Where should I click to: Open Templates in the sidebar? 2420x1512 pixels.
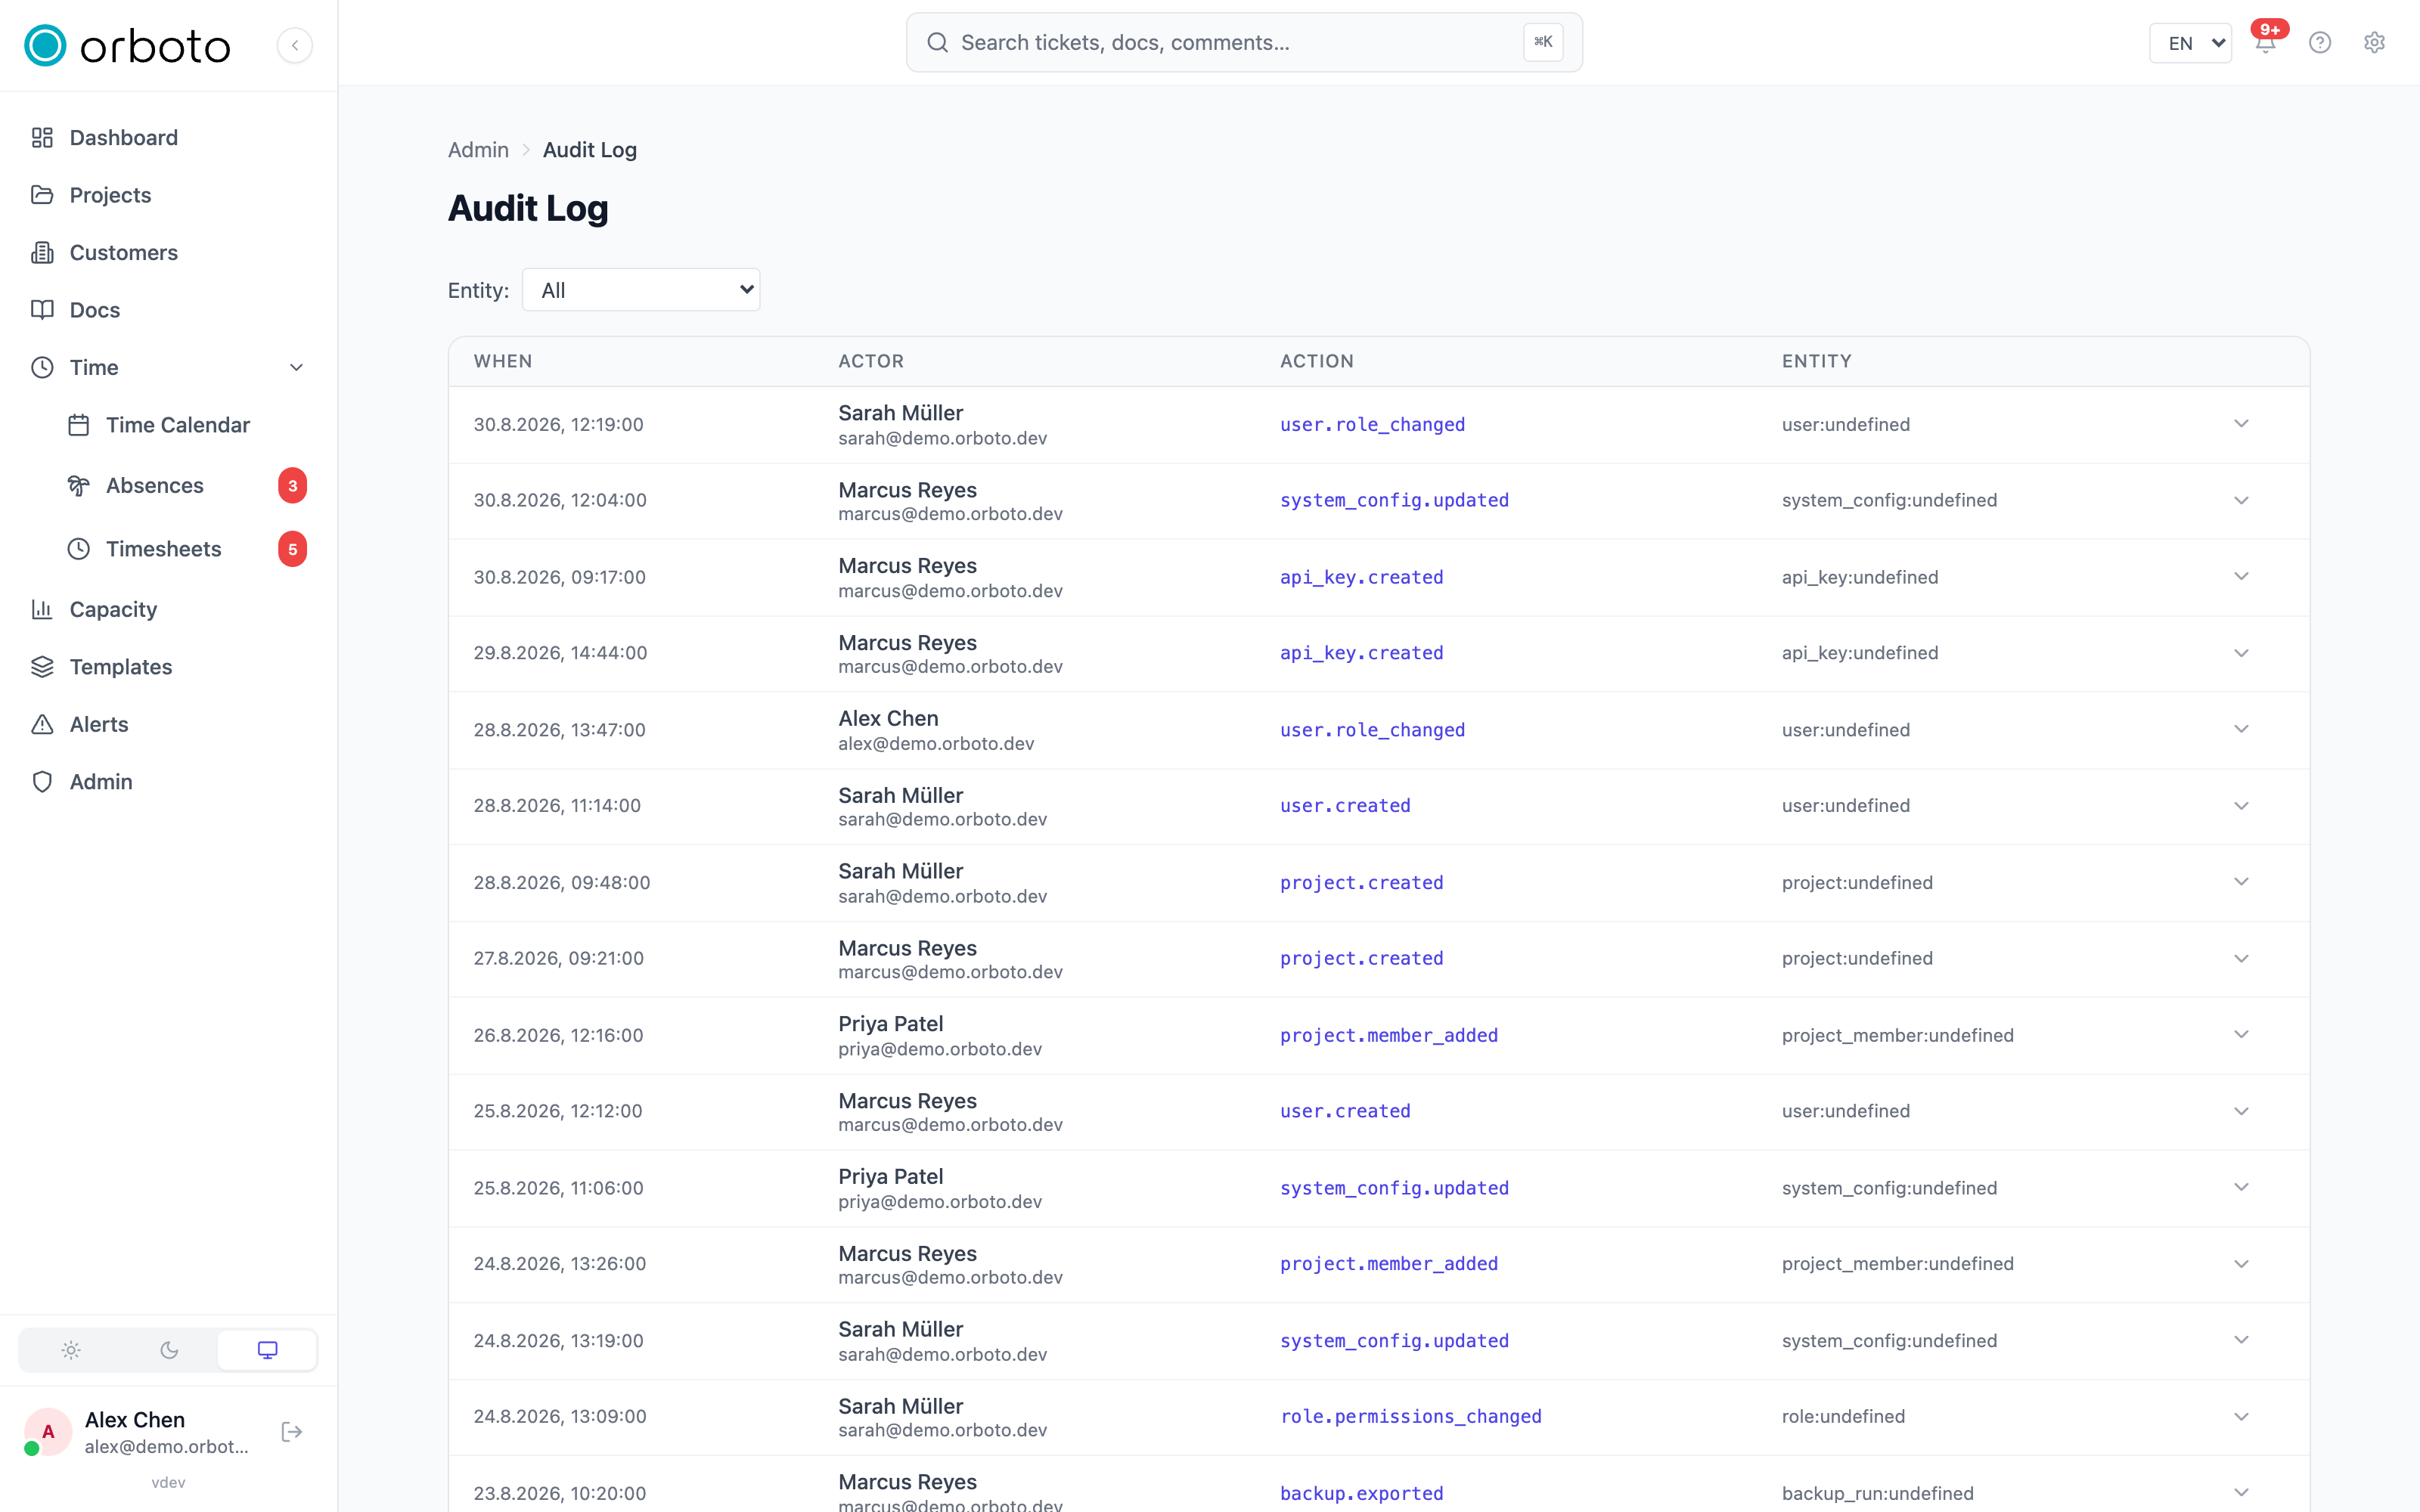168,667
